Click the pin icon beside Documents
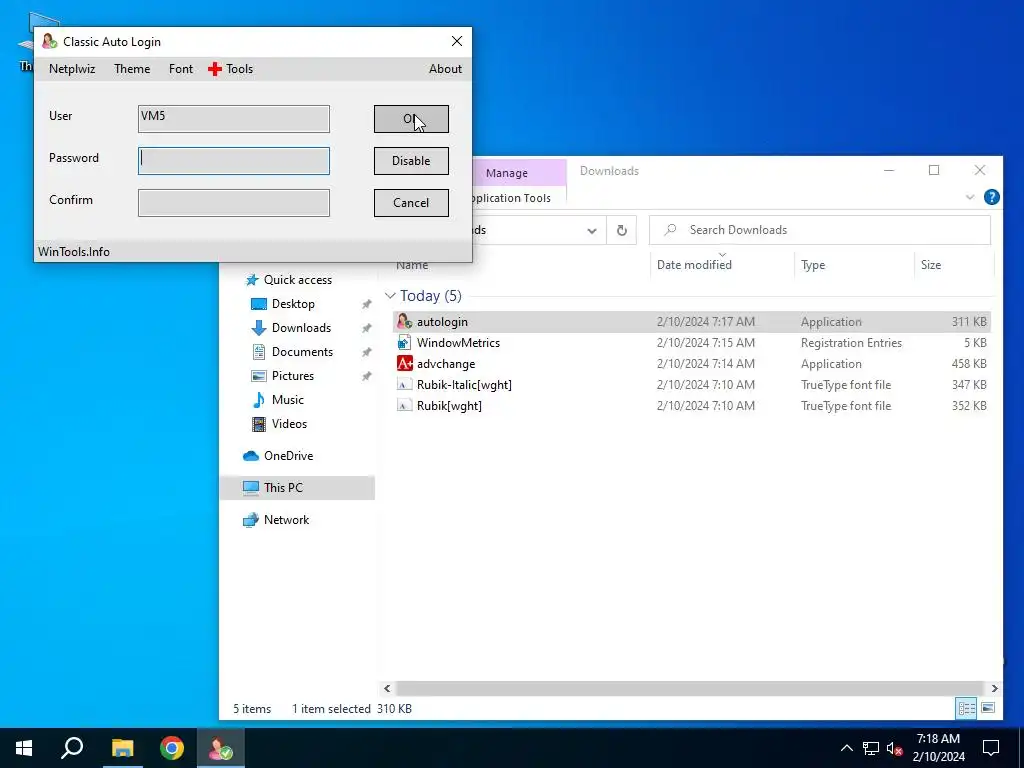Viewport: 1024px width, 768px height. [x=367, y=352]
